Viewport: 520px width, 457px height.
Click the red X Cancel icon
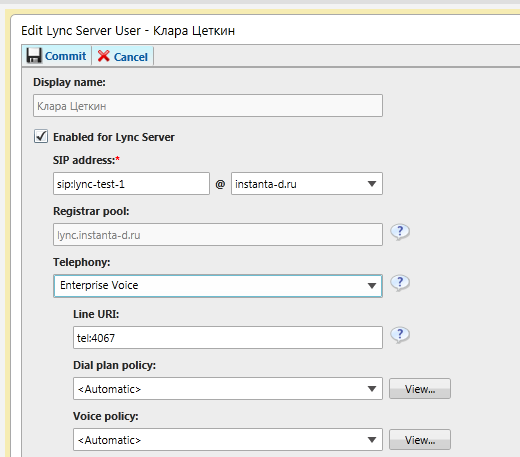tap(104, 56)
